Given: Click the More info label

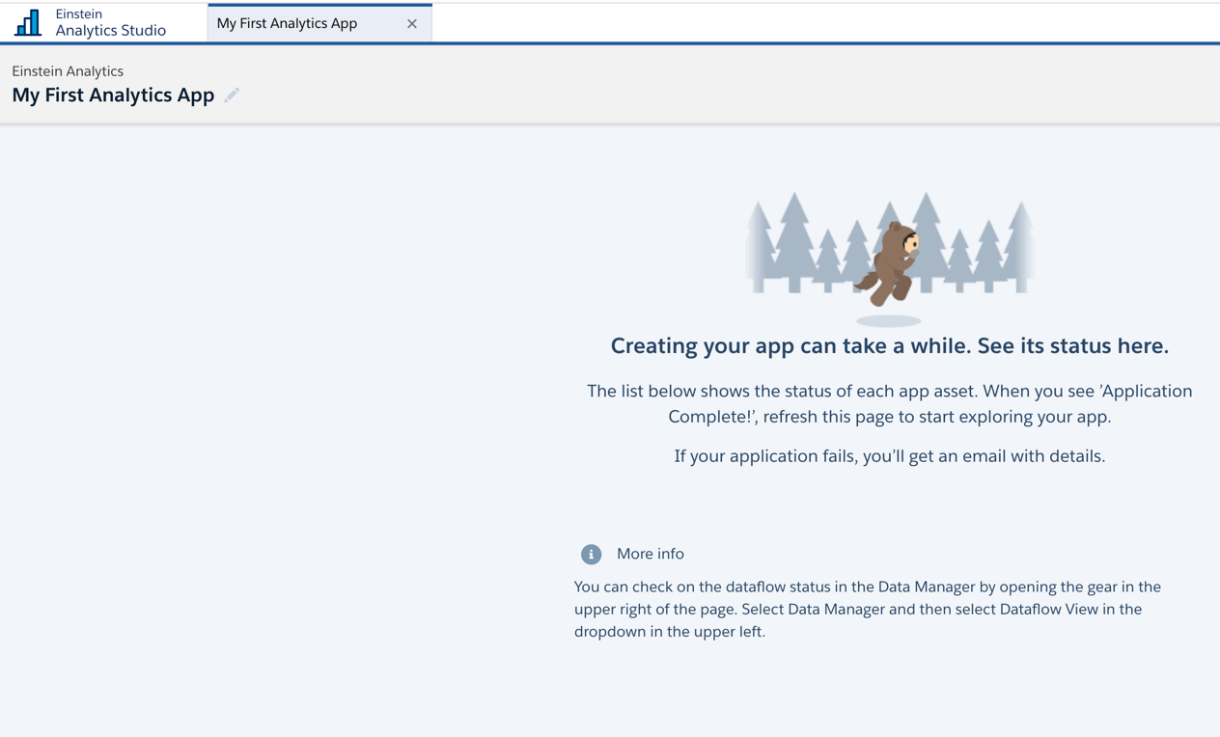Looking at the screenshot, I should pyautogui.click(x=651, y=554).
